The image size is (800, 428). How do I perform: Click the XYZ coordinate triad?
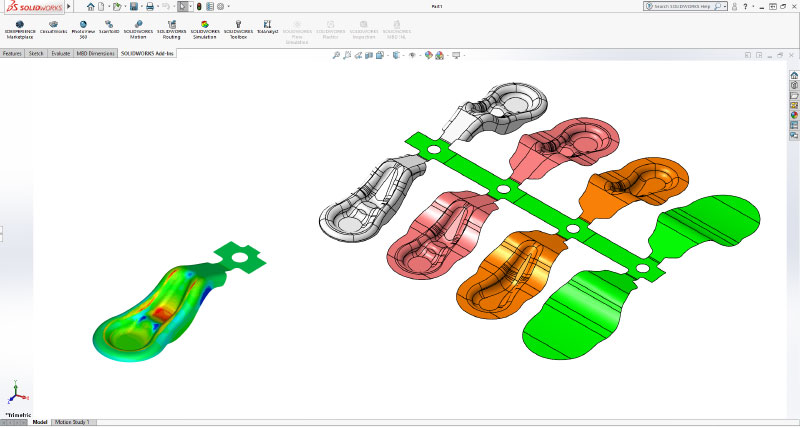pyautogui.click(x=17, y=392)
